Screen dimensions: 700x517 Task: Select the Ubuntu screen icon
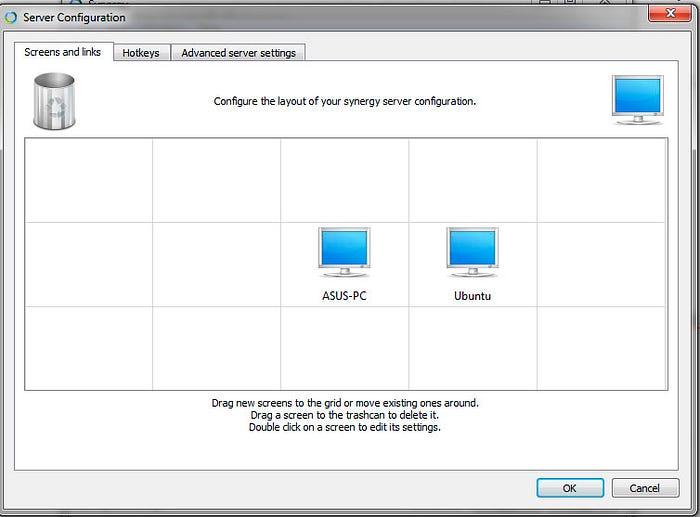472,253
